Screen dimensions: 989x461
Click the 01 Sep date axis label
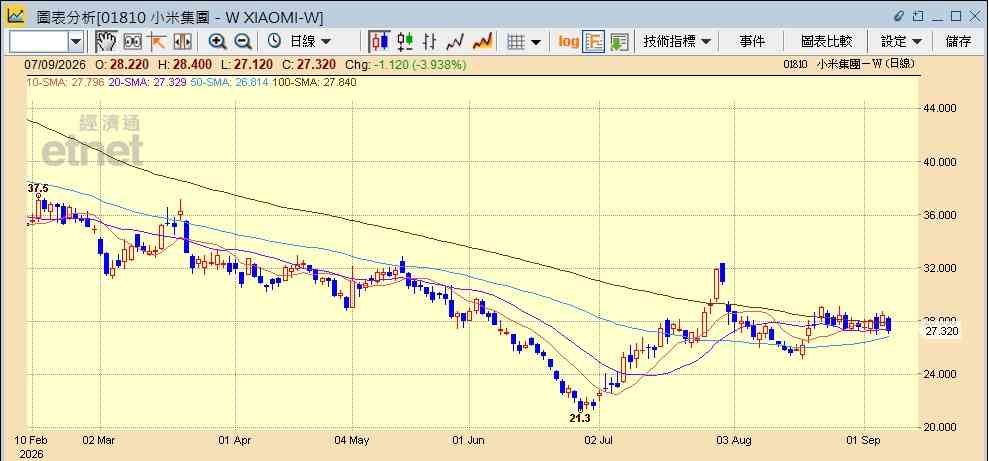coord(863,439)
